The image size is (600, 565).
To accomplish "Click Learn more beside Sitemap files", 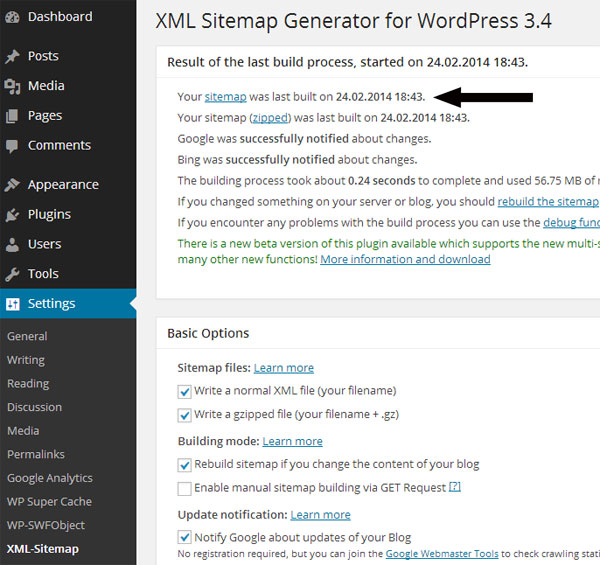I will pos(284,368).
